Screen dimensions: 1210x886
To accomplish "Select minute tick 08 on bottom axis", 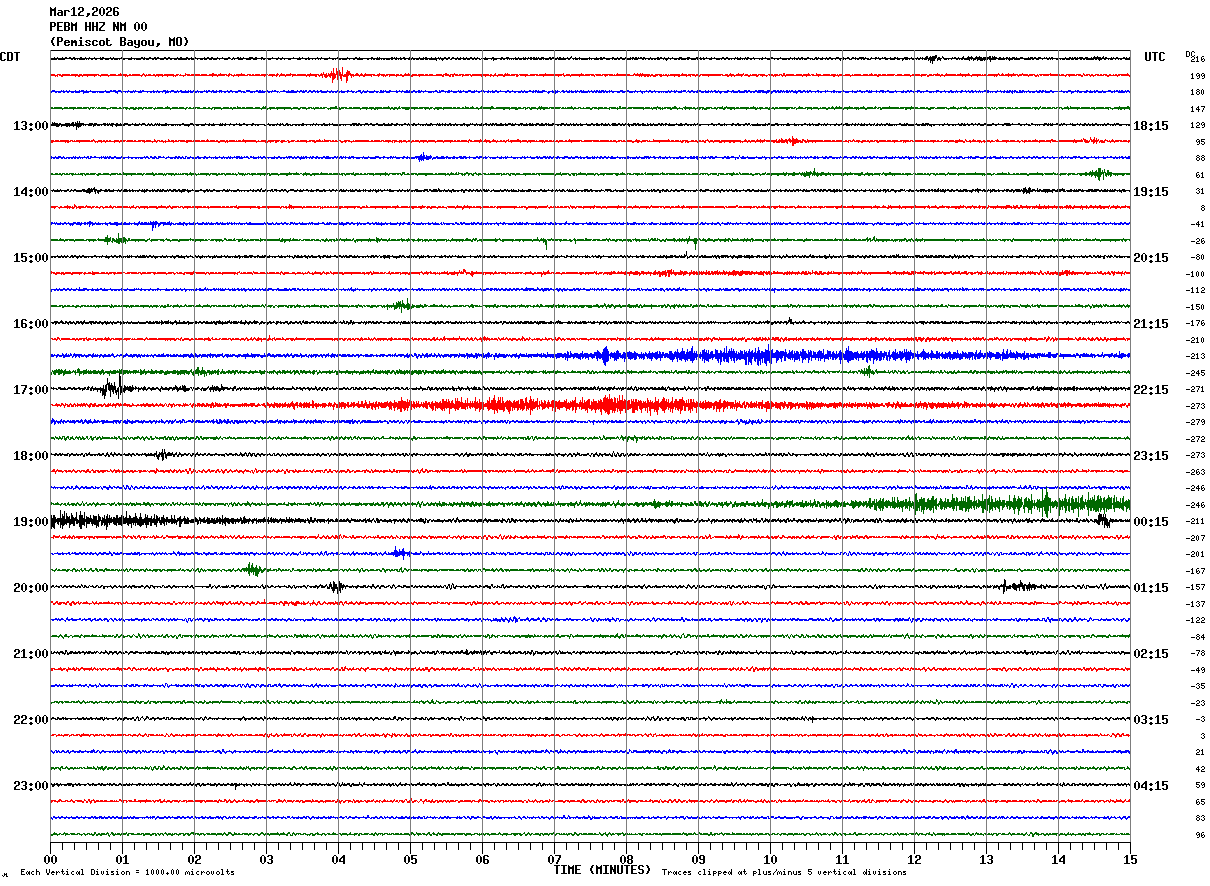I will (626, 859).
